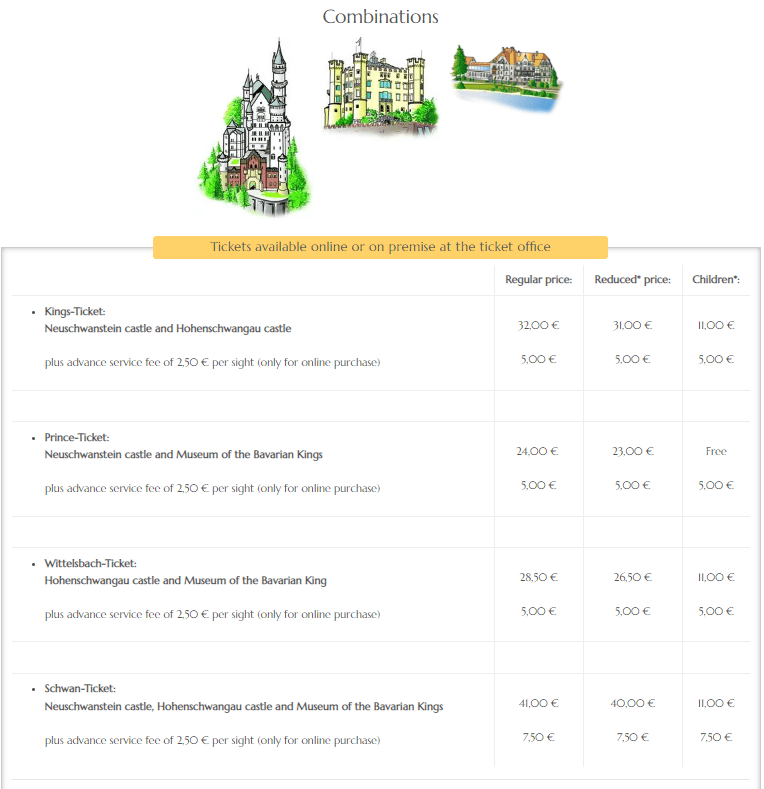Select Schwan-Ticket regular service fee 7,50 €
Viewport: 764px width, 789px height.
point(539,737)
